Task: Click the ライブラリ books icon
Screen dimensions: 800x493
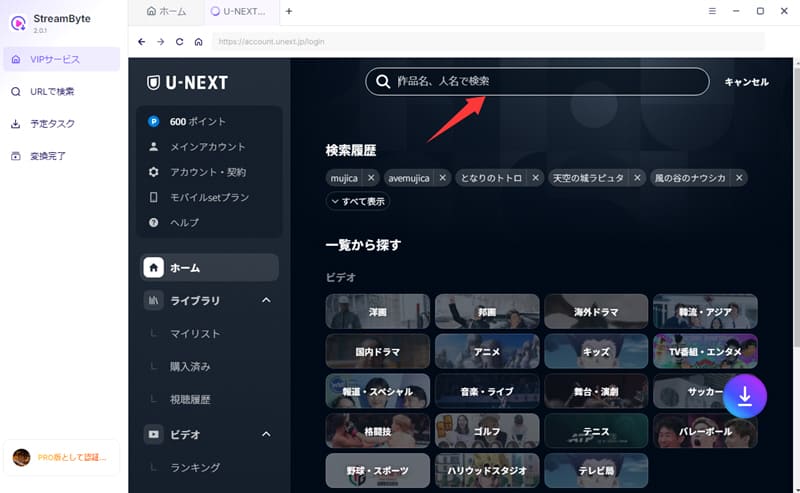Action: pyautogui.click(x=153, y=300)
